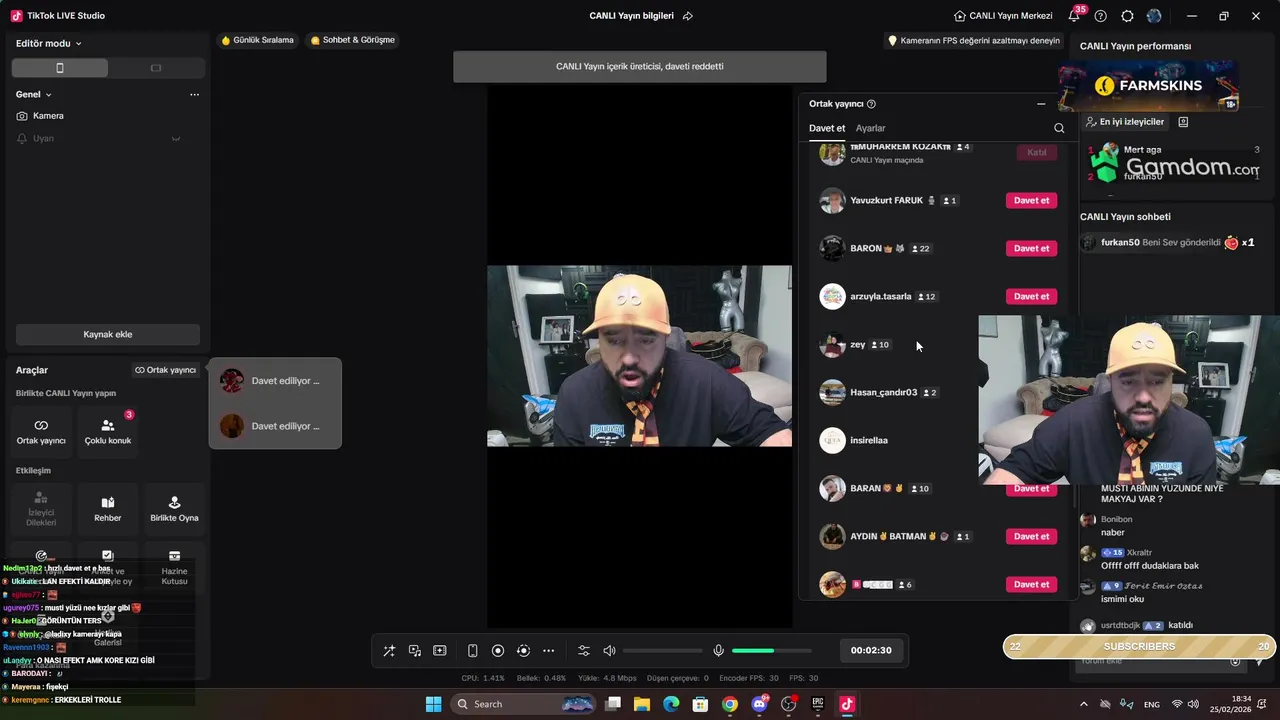This screenshot has width=1280, height=720.
Task: Invite Yavuzkurt FARUK with Davet et
Action: [x=1031, y=200]
